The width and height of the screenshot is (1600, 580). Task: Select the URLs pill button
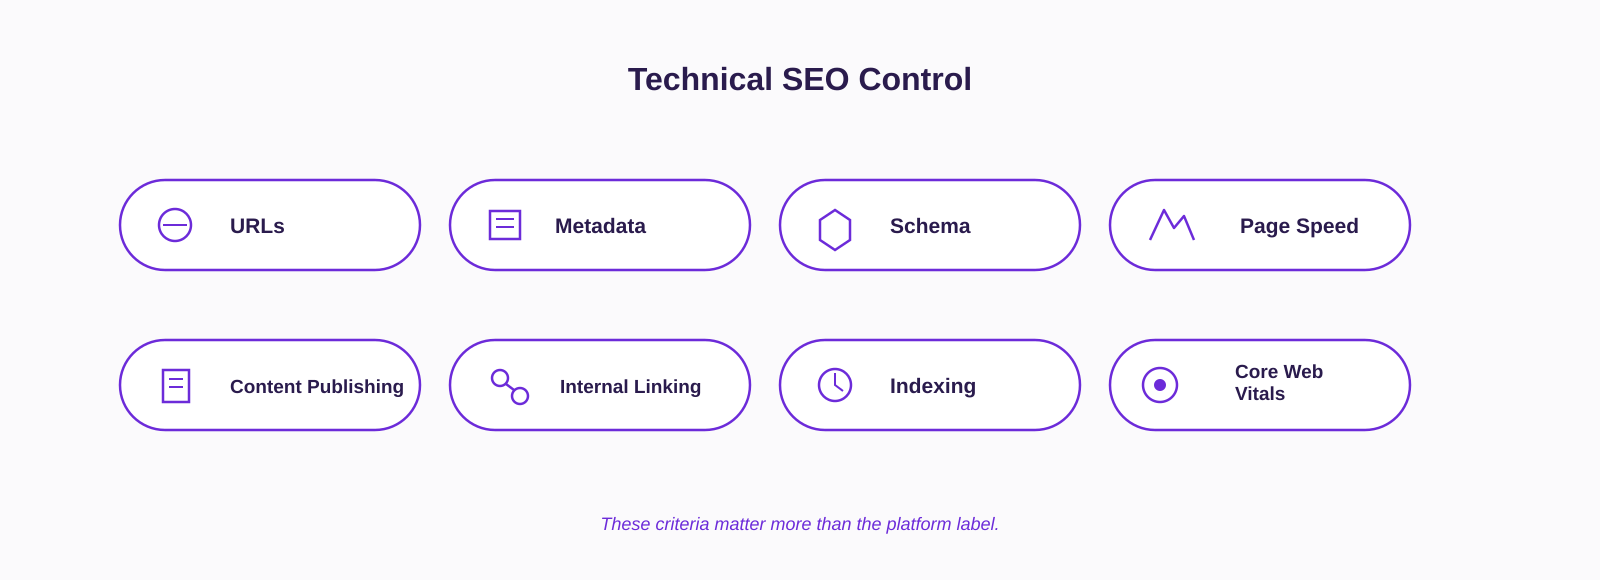click(x=270, y=225)
